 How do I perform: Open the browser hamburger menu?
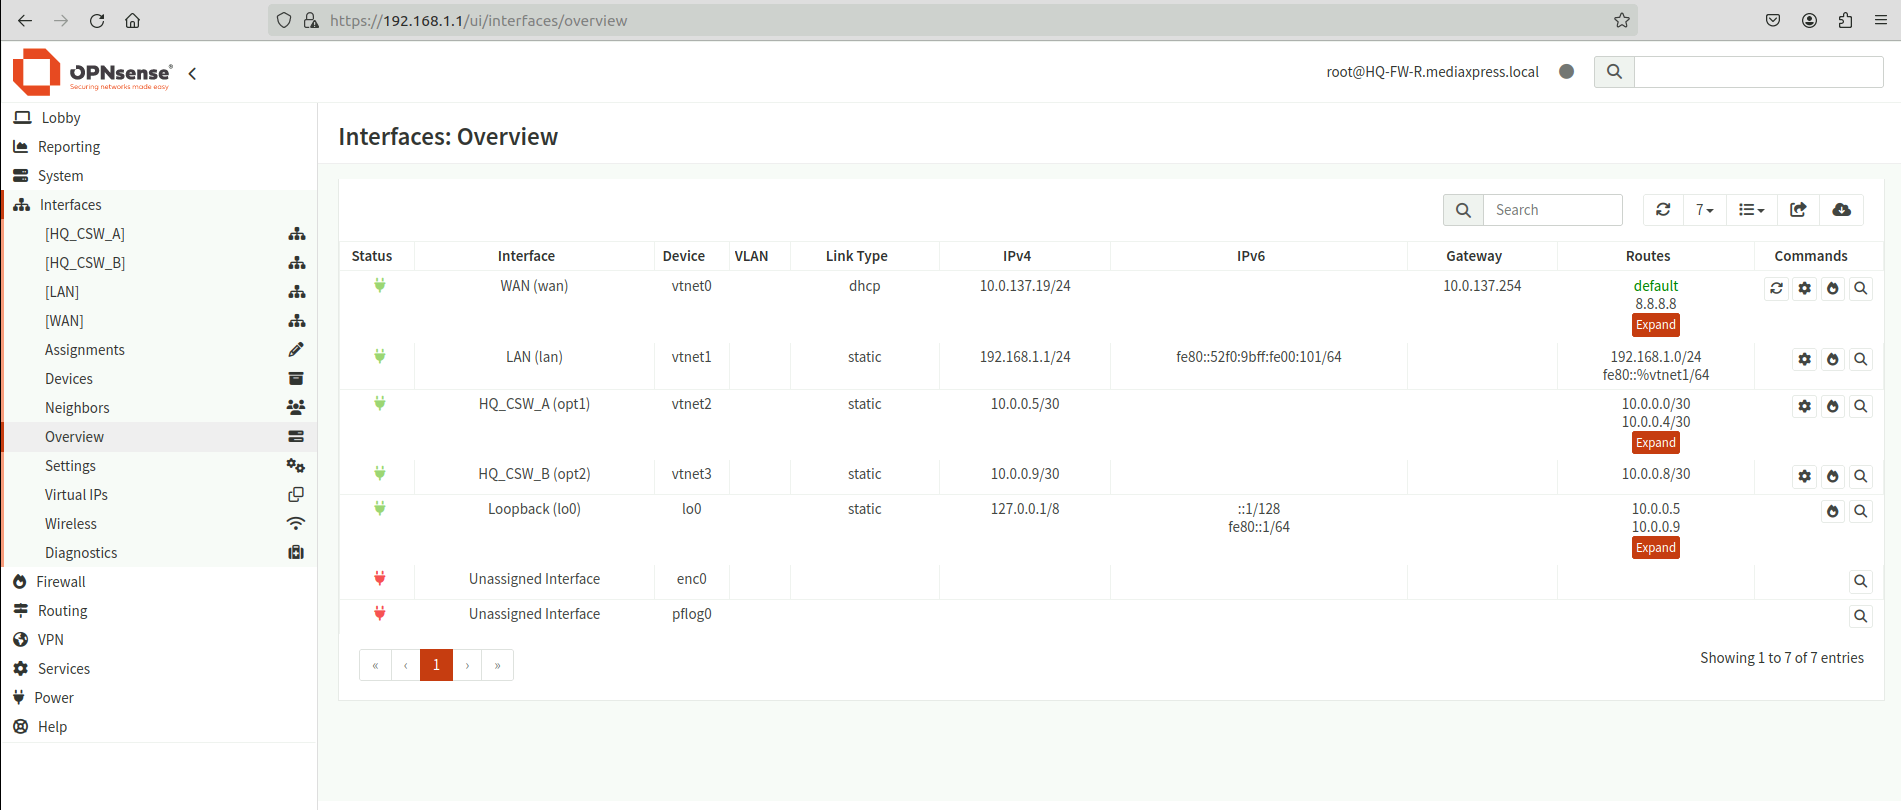click(1880, 20)
